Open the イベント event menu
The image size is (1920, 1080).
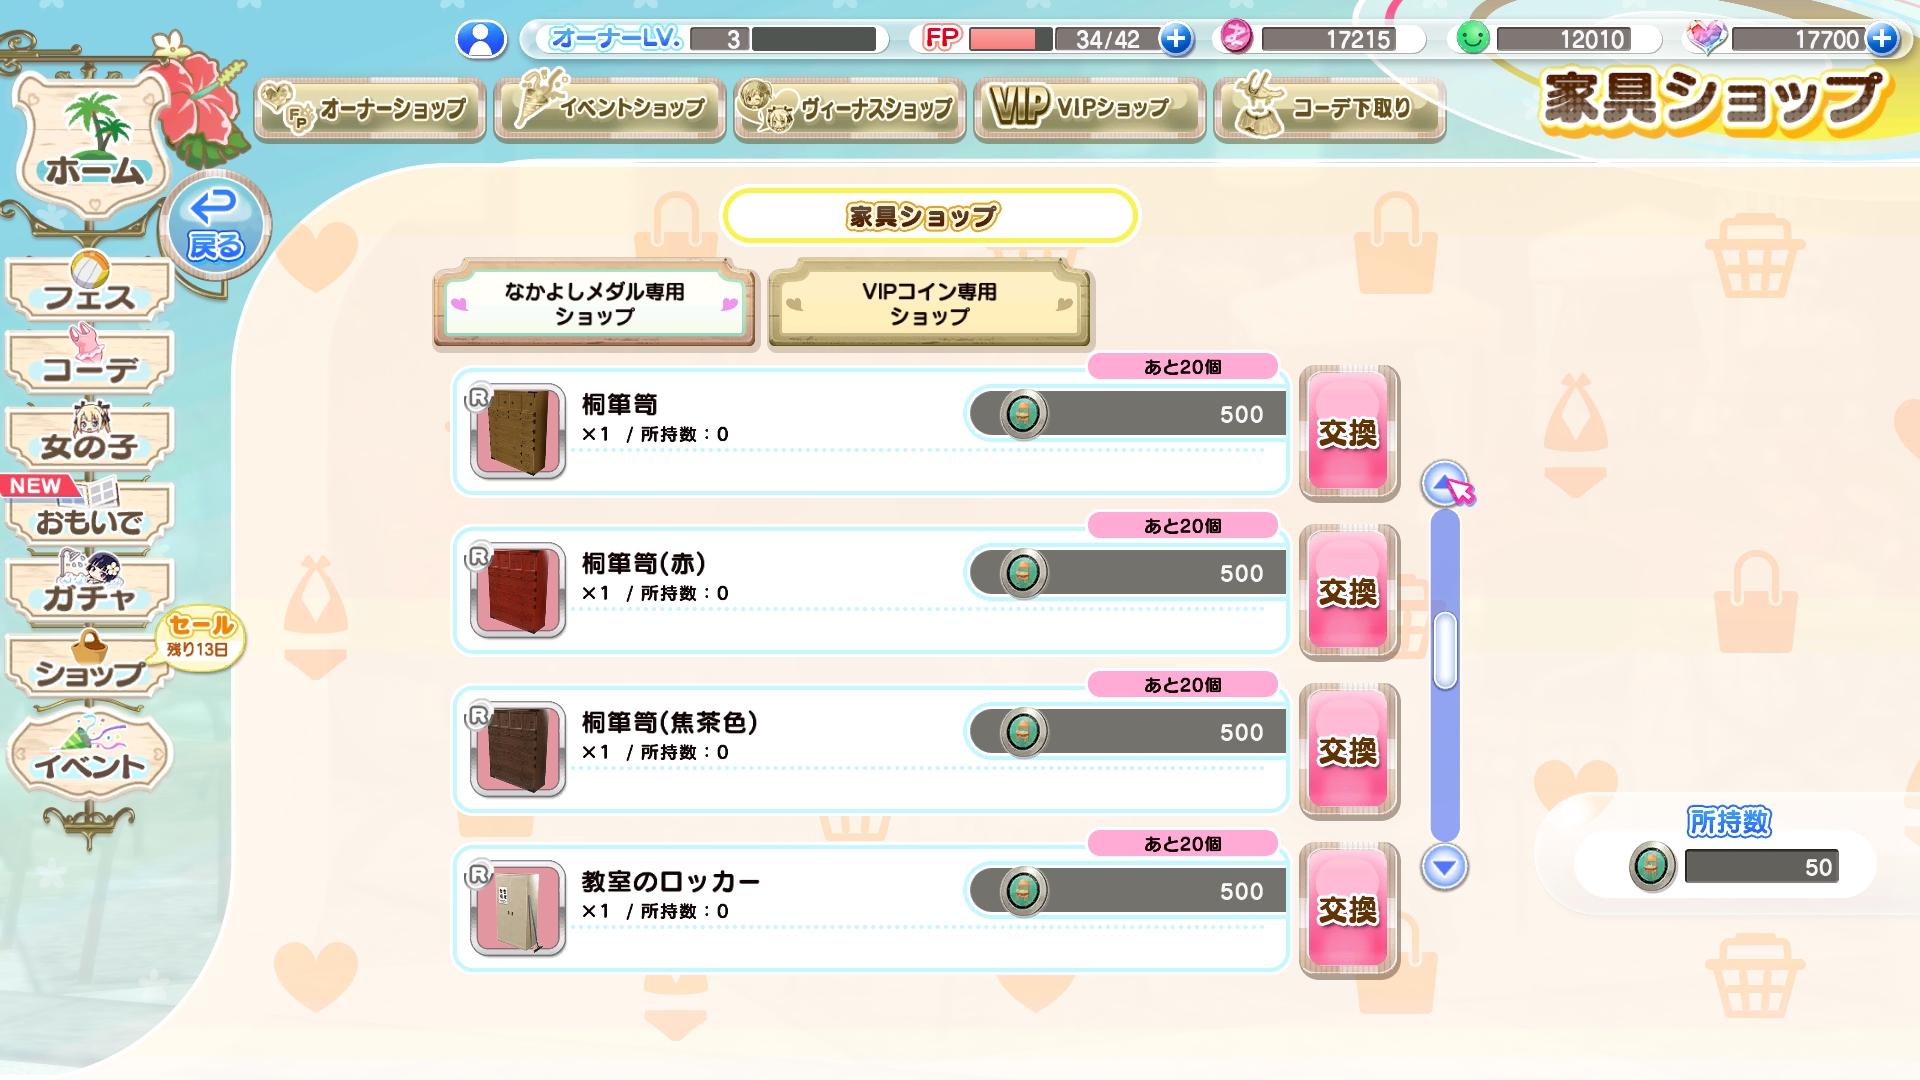click(90, 755)
